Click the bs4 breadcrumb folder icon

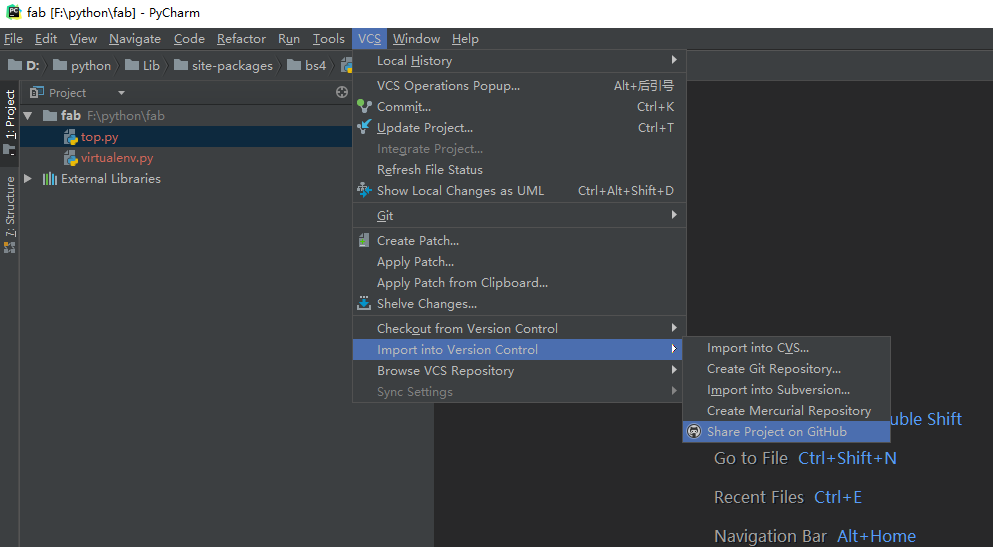(x=294, y=65)
